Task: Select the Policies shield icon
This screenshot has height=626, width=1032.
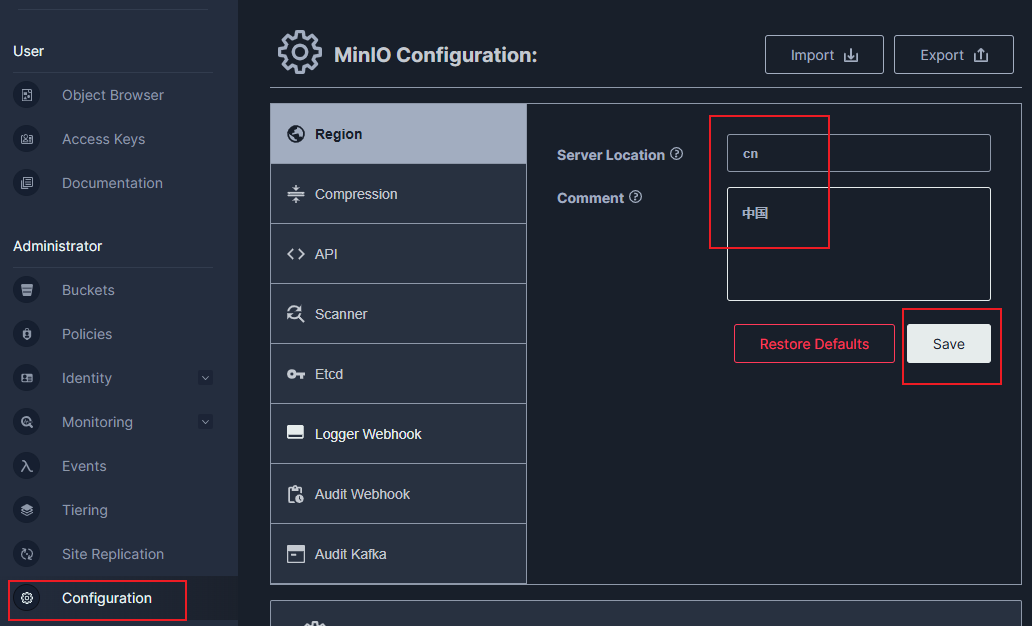Action: (27, 334)
